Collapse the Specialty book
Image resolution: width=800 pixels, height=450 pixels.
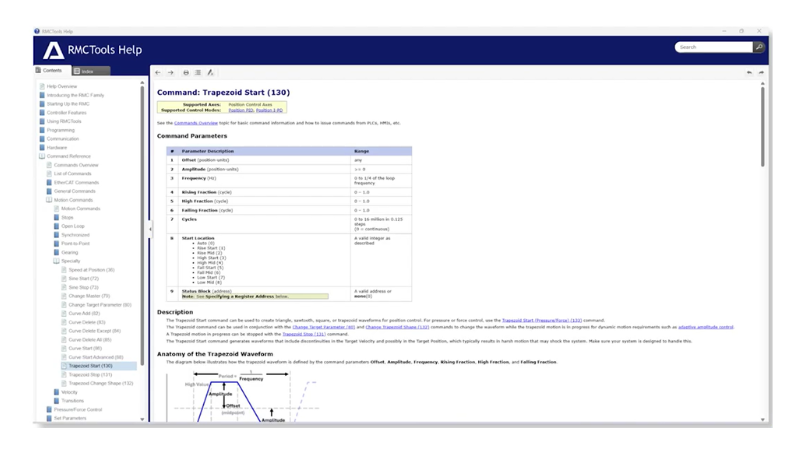point(57,261)
